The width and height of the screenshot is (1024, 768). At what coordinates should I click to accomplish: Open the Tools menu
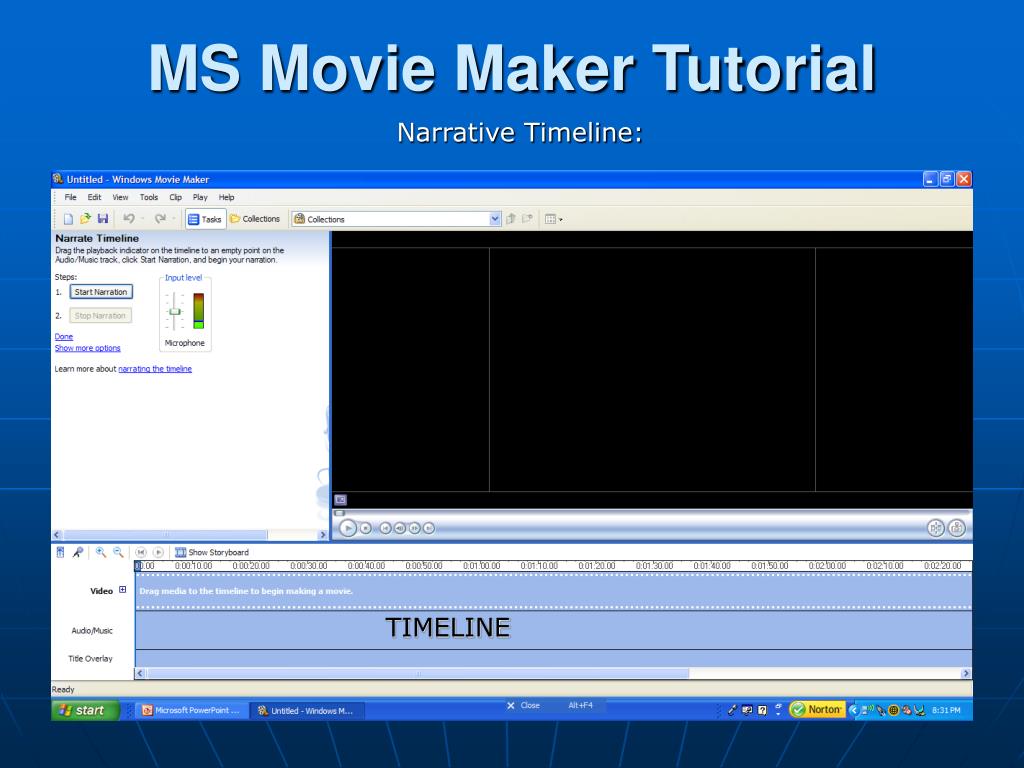click(149, 197)
